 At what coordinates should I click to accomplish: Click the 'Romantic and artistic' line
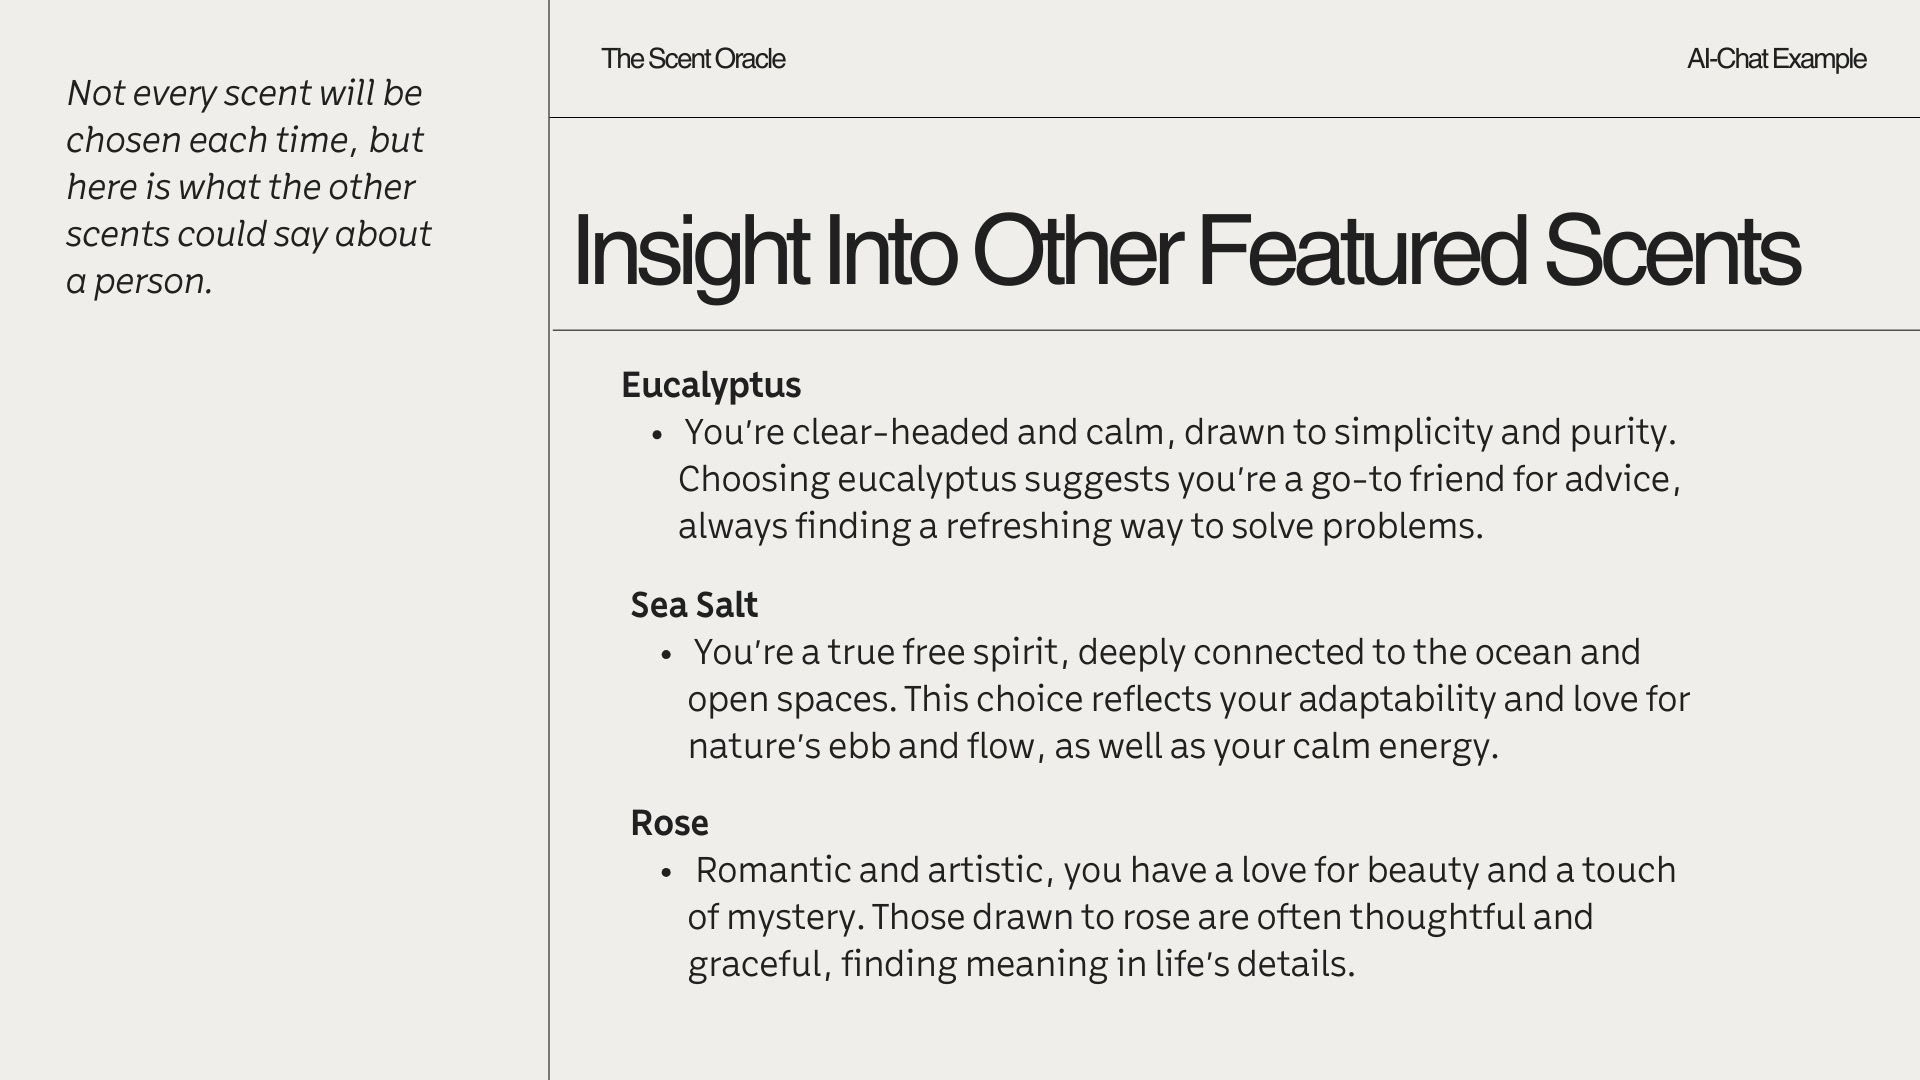pos(1186,870)
